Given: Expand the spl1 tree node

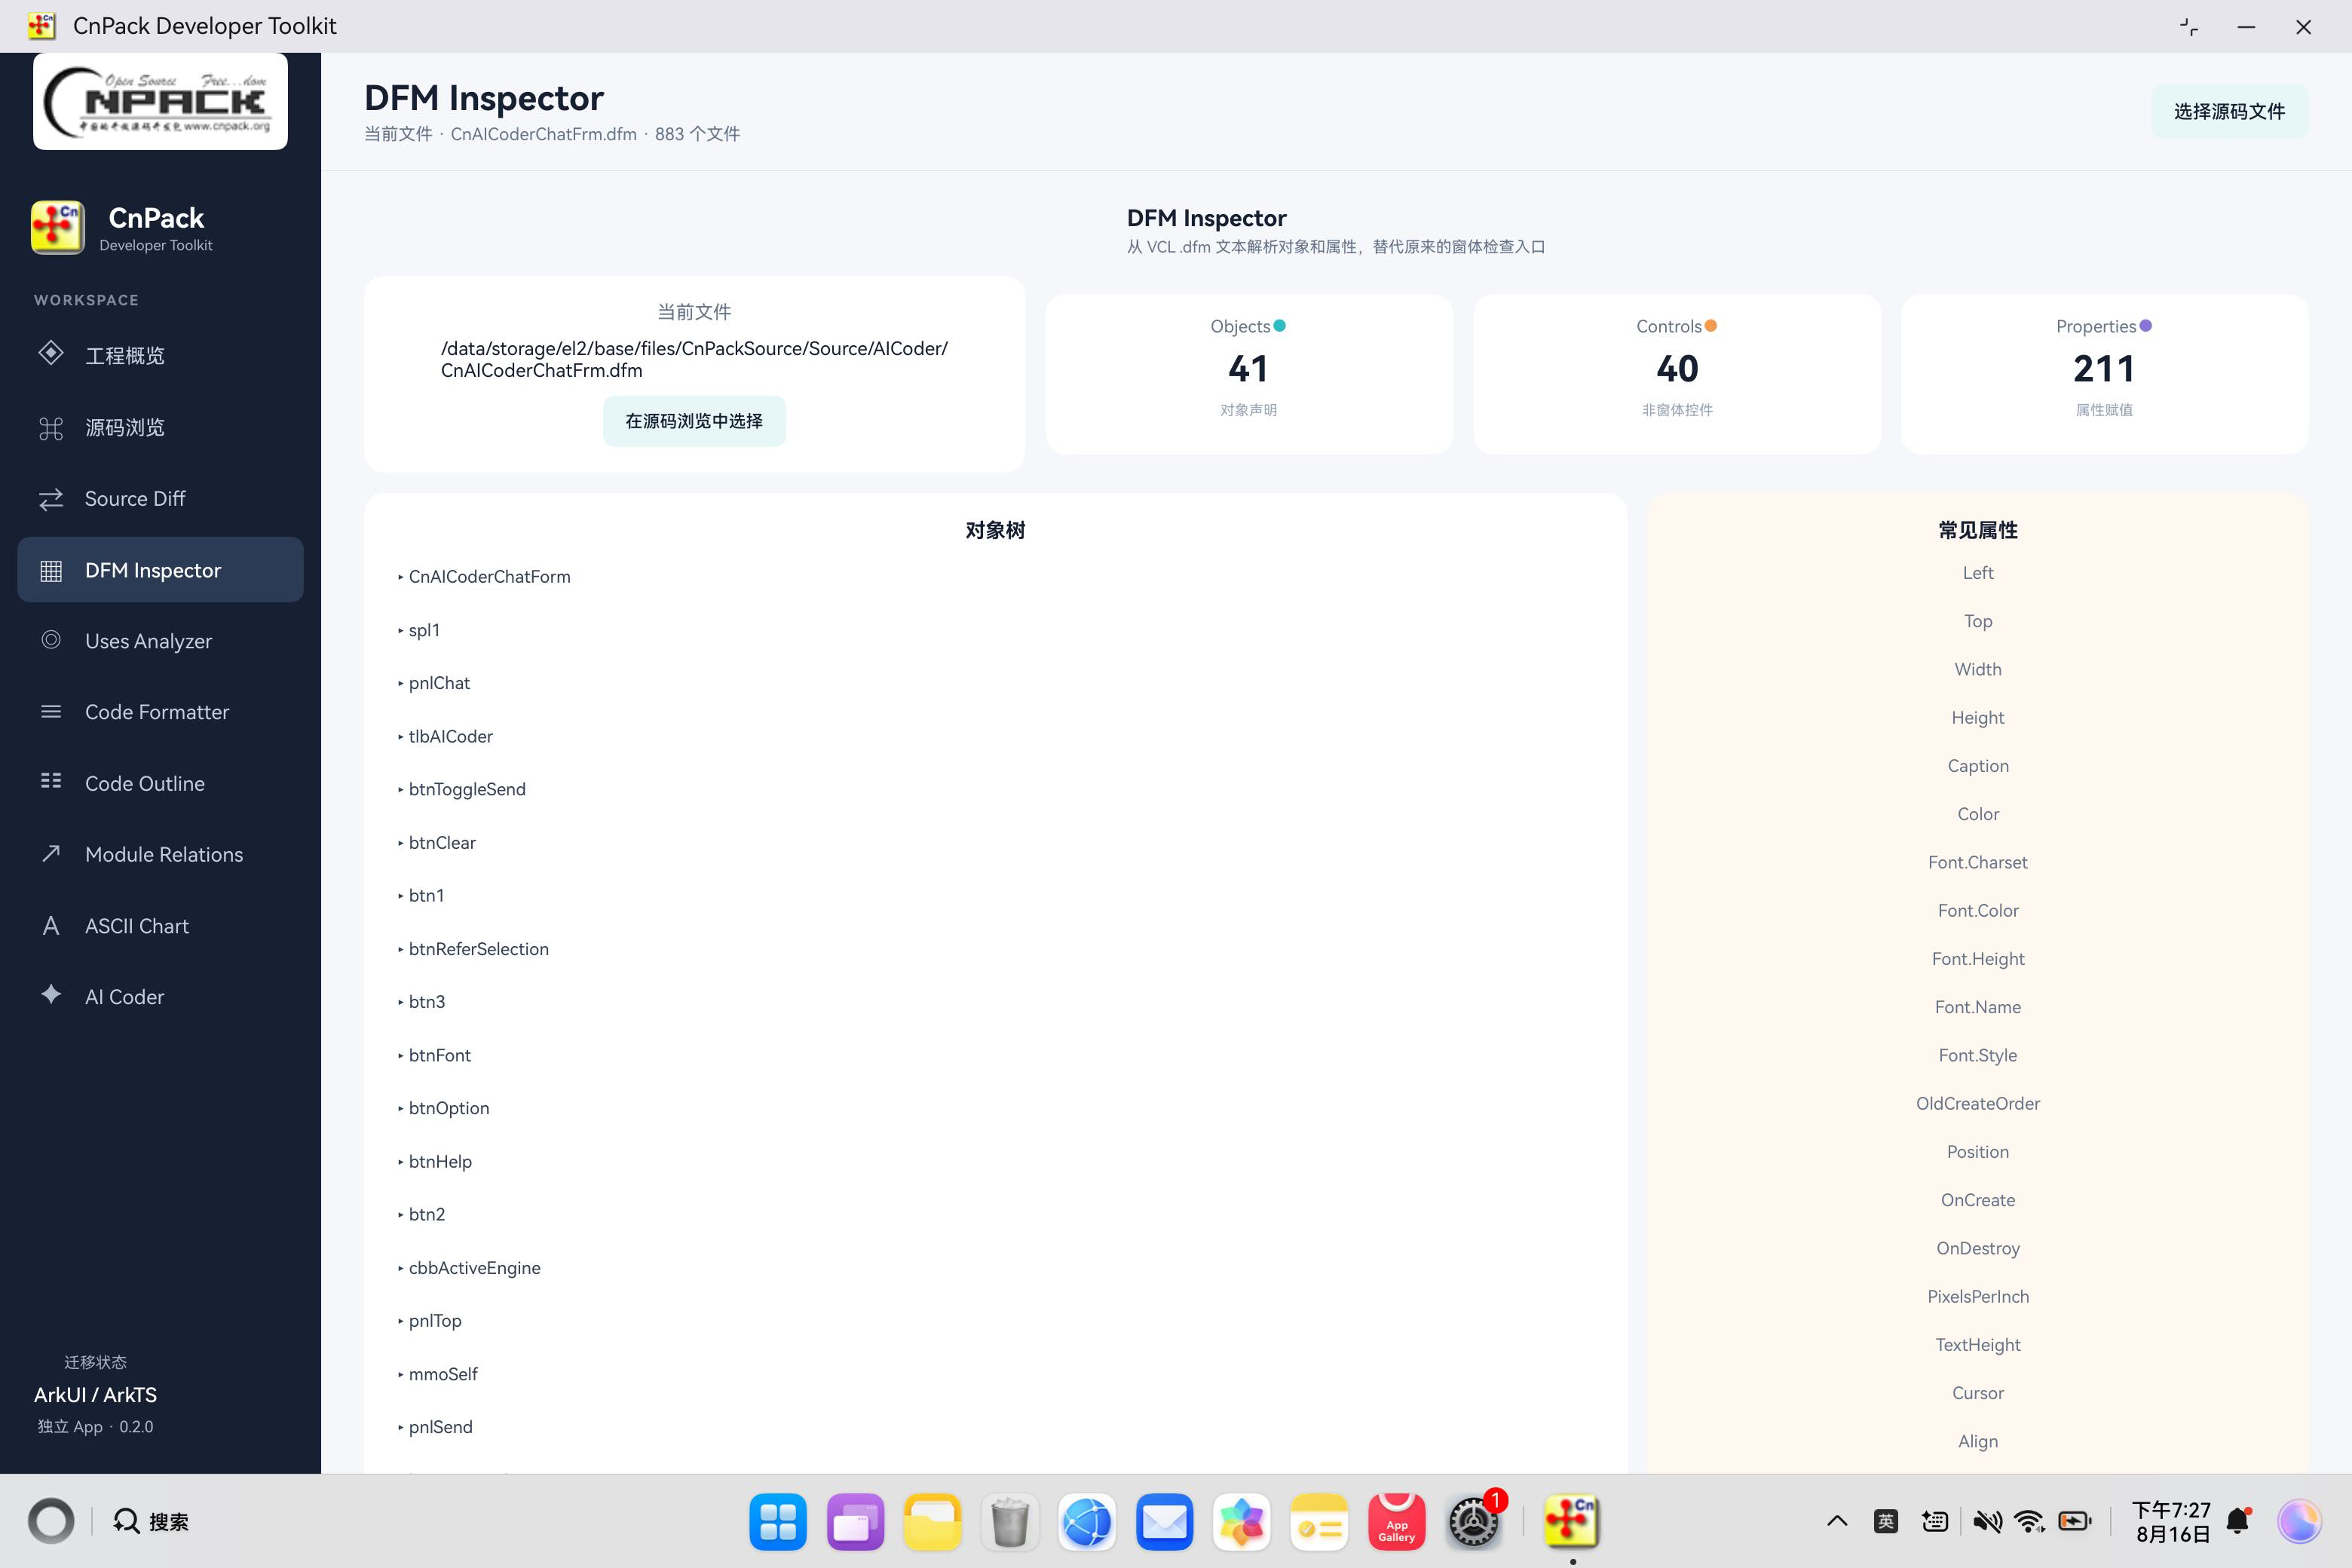Looking at the screenshot, I should (400, 630).
